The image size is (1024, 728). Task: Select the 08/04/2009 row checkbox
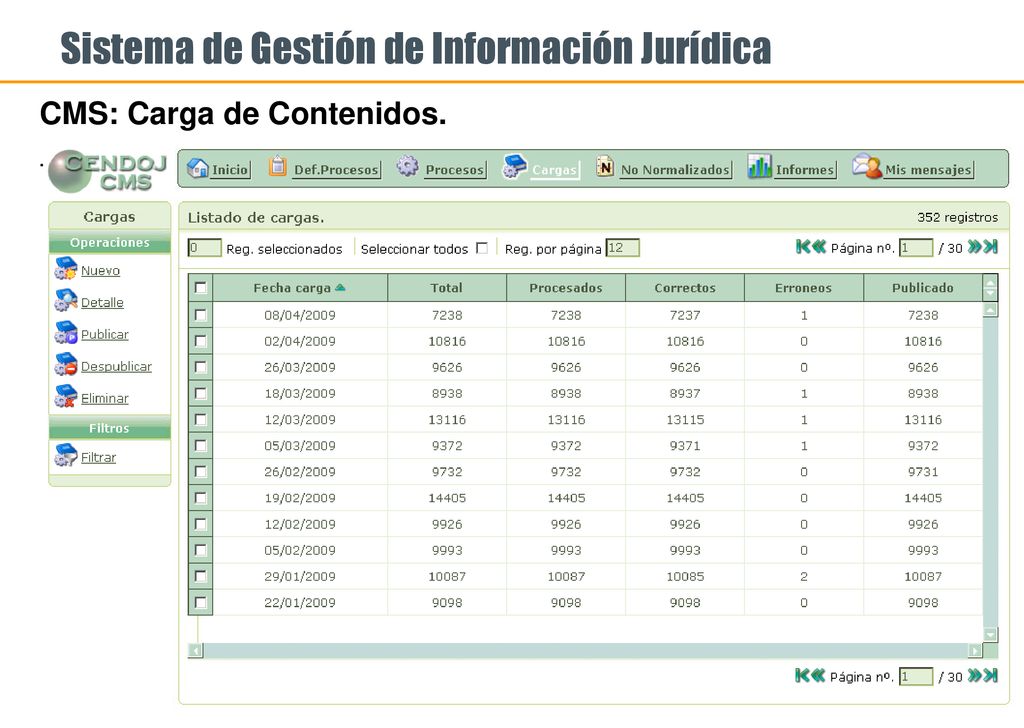point(200,315)
